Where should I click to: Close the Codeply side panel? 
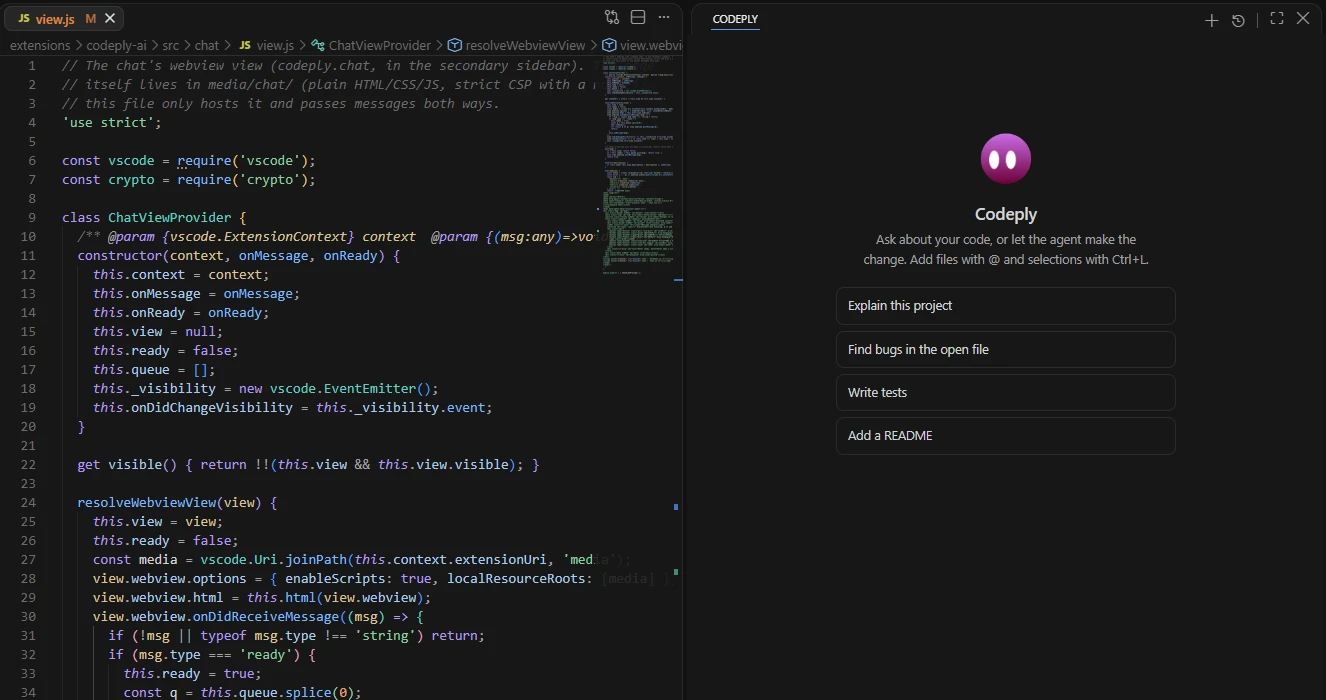1303,18
